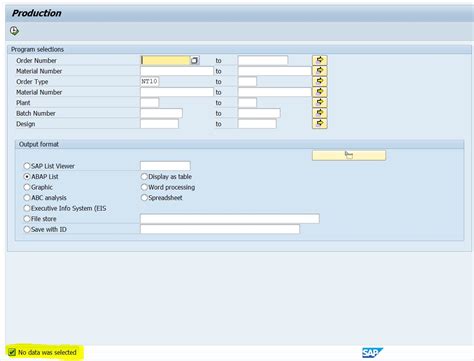Click the Production title text
Viewport: 474px width, 361px height.
(37, 13)
